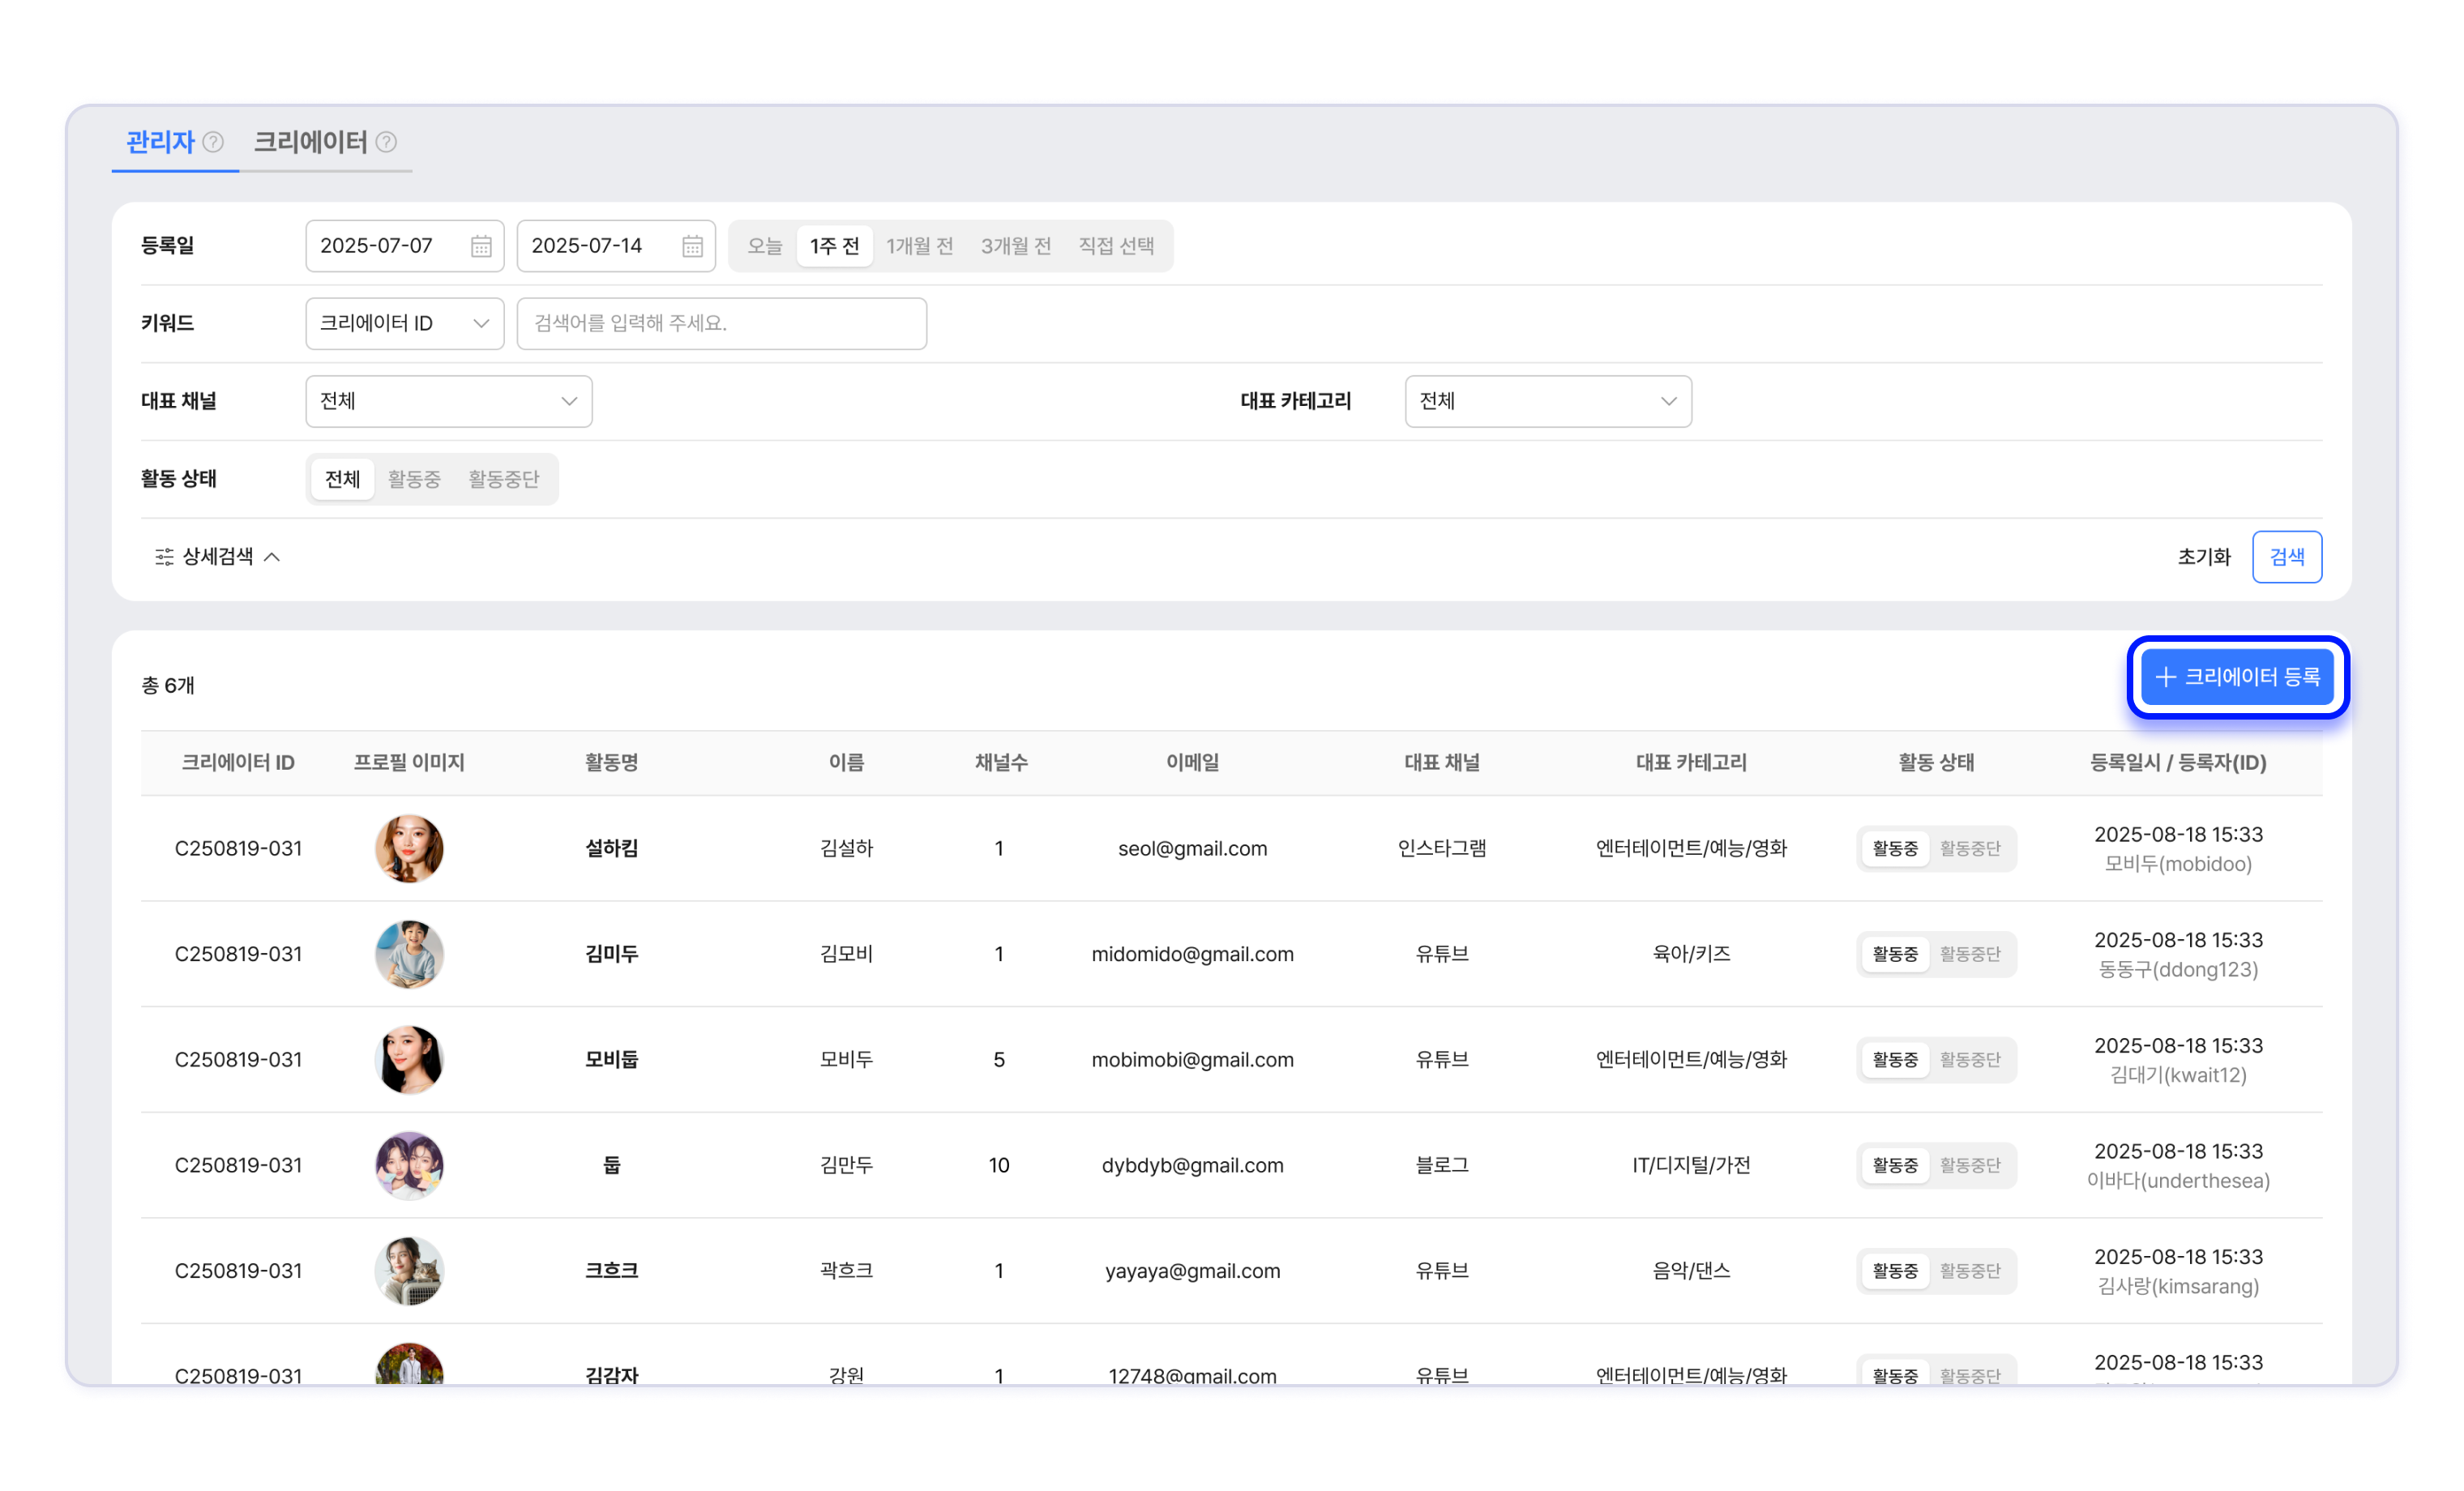Switch to the 크리에이터 tab
The image size is (2464, 1491).
click(x=311, y=142)
